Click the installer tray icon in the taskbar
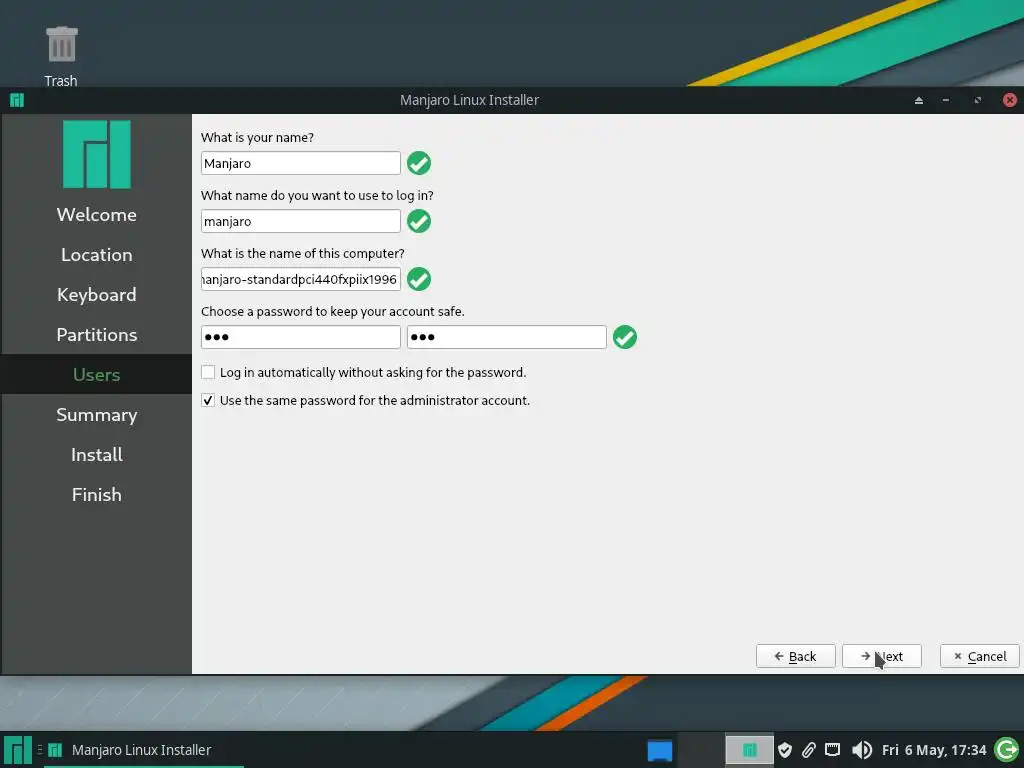 point(749,750)
